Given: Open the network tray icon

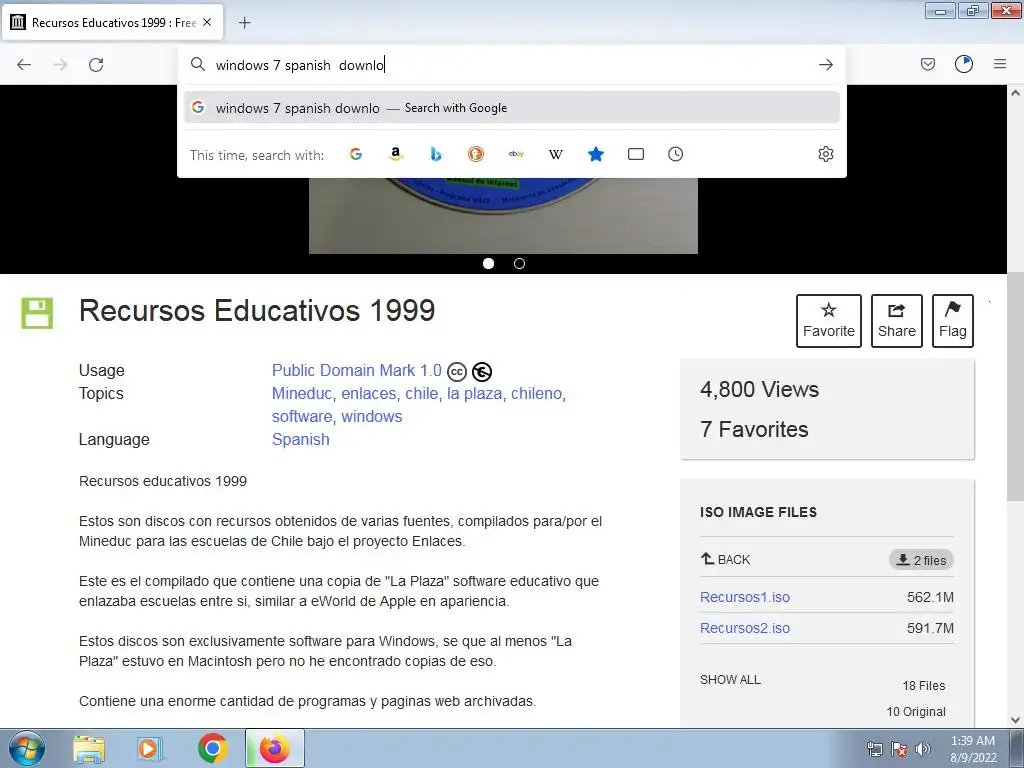Looking at the screenshot, I should [874, 749].
